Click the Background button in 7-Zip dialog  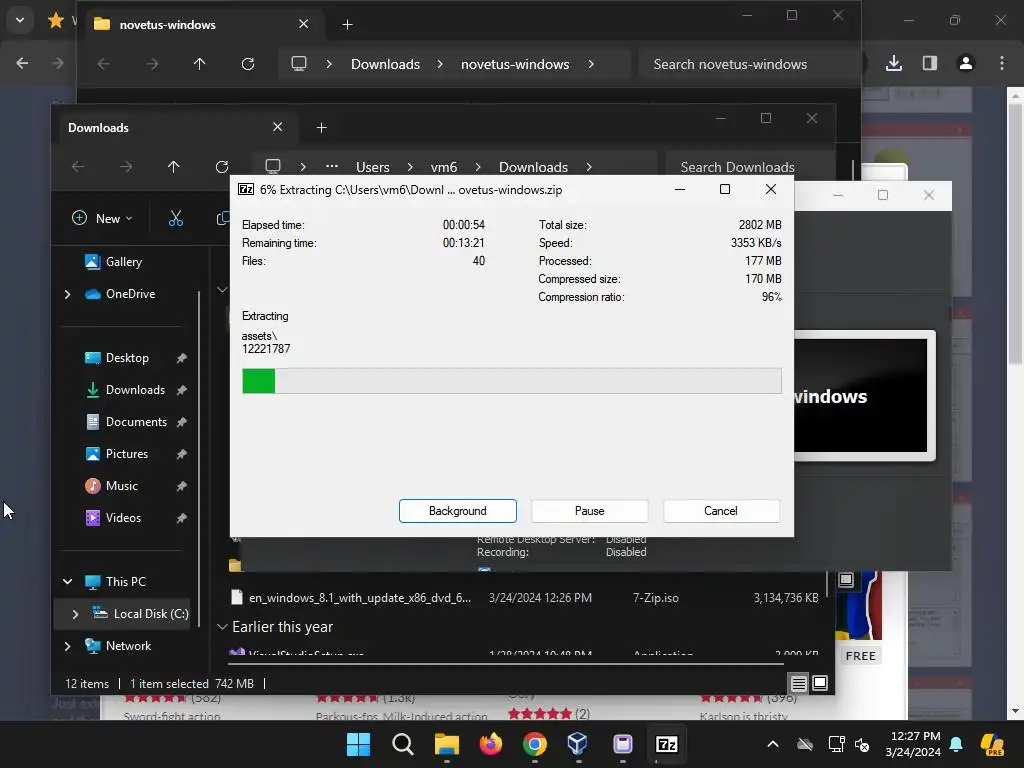click(457, 511)
